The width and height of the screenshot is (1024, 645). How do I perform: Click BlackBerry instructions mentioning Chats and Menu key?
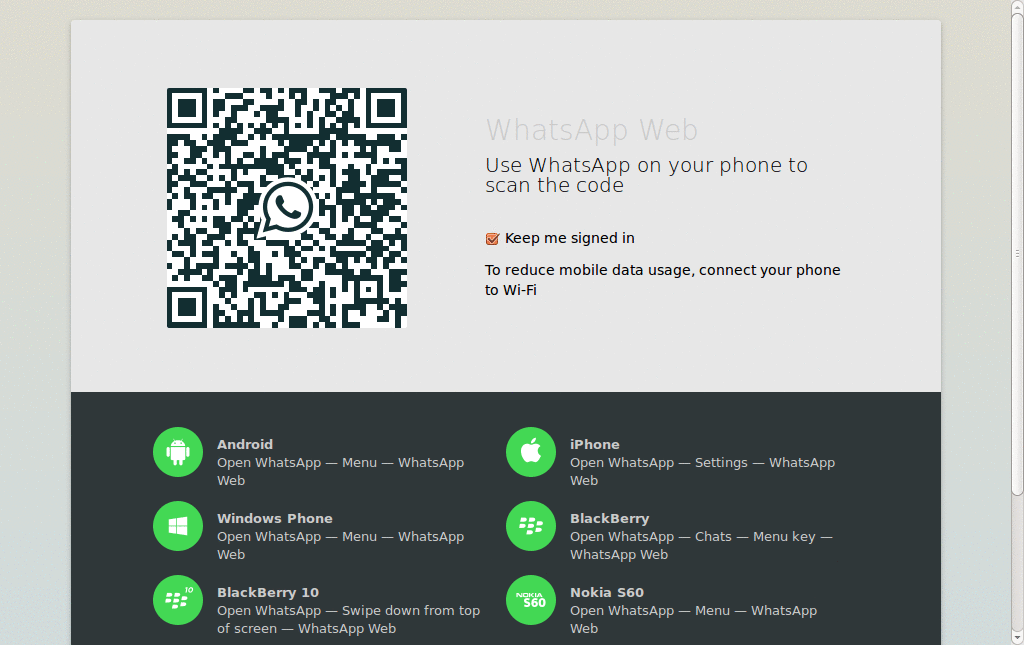coord(701,546)
